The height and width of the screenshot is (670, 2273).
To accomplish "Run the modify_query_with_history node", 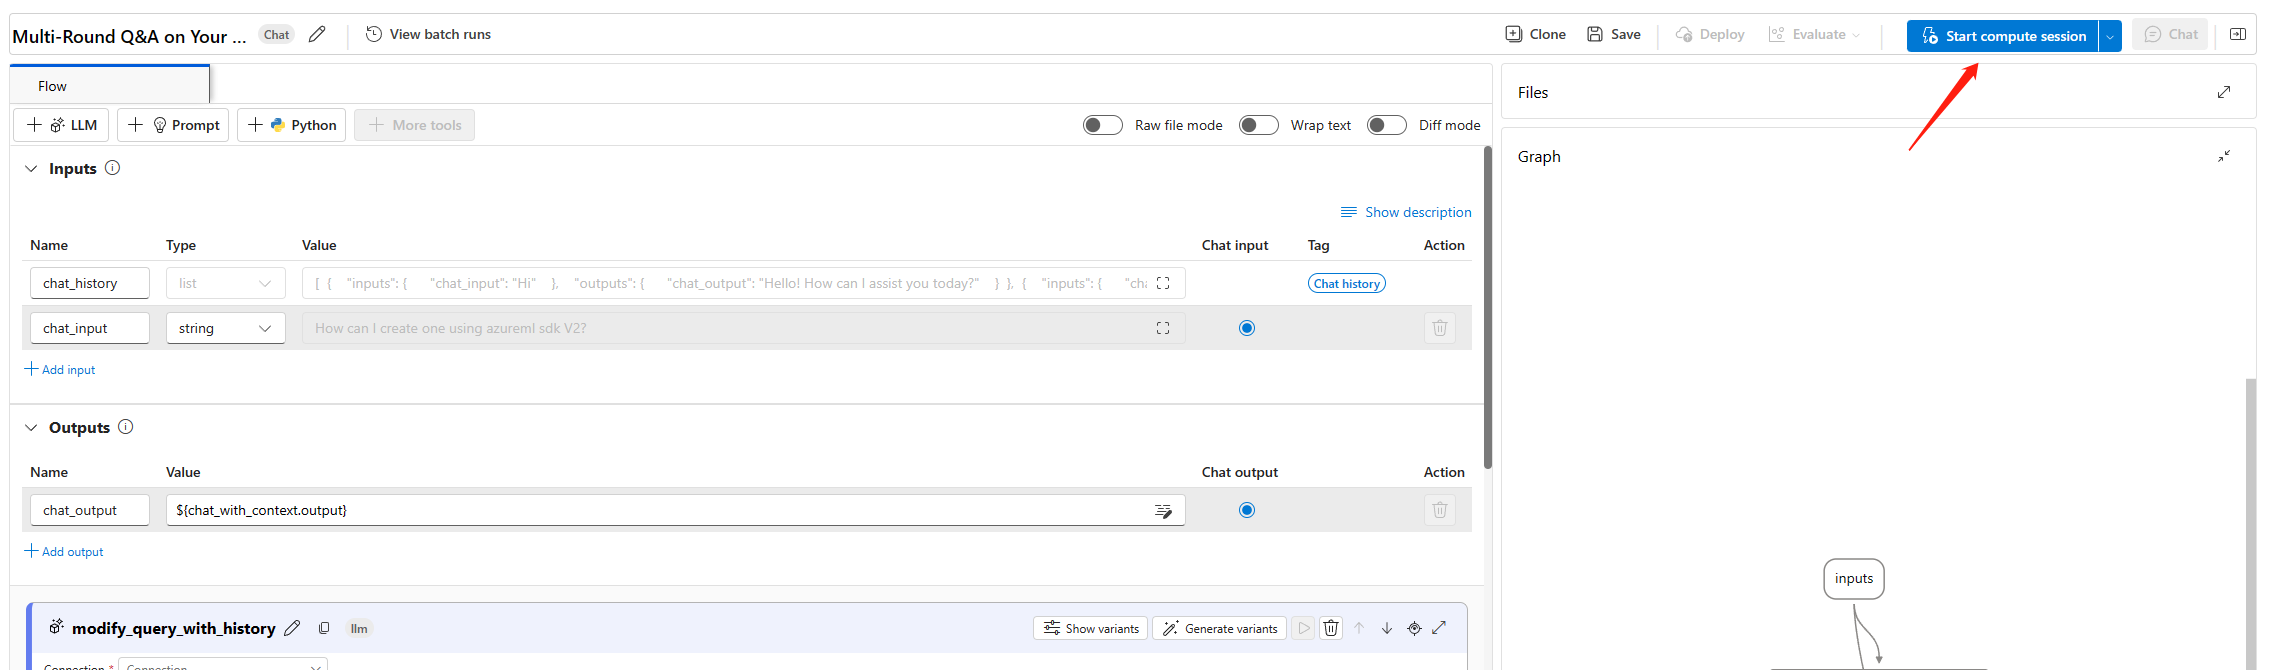I will (1304, 628).
